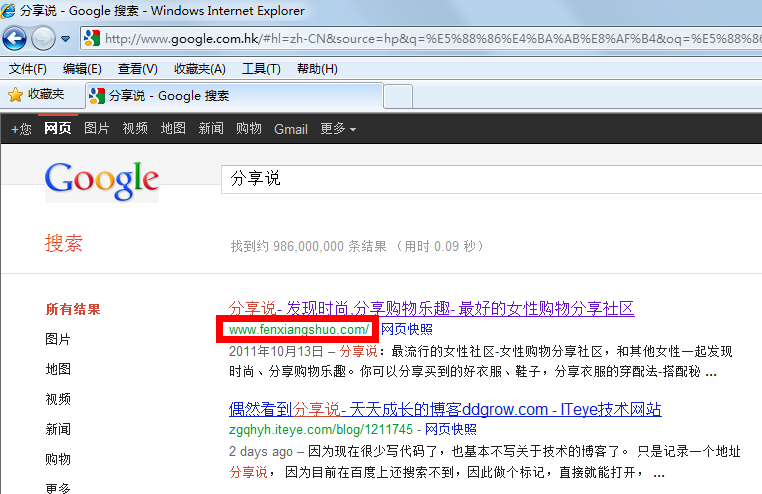Image resolution: width=762 pixels, height=494 pixels.
Task: Open the 帮助(H) menu
Action: click(317, 69)
